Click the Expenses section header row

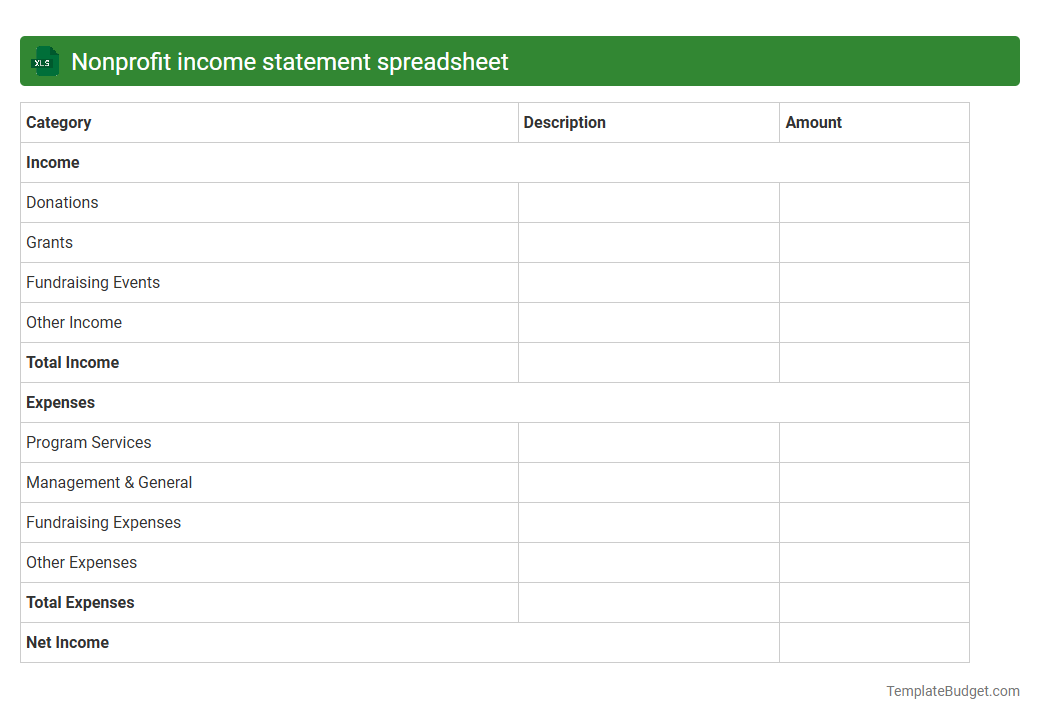(60, 402)
